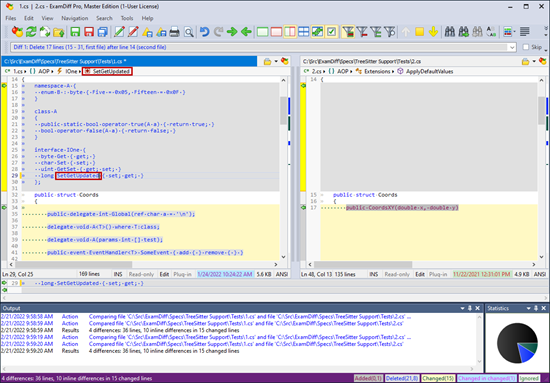Toggle synchronized scrolling icon

click(x=317, y=32)
